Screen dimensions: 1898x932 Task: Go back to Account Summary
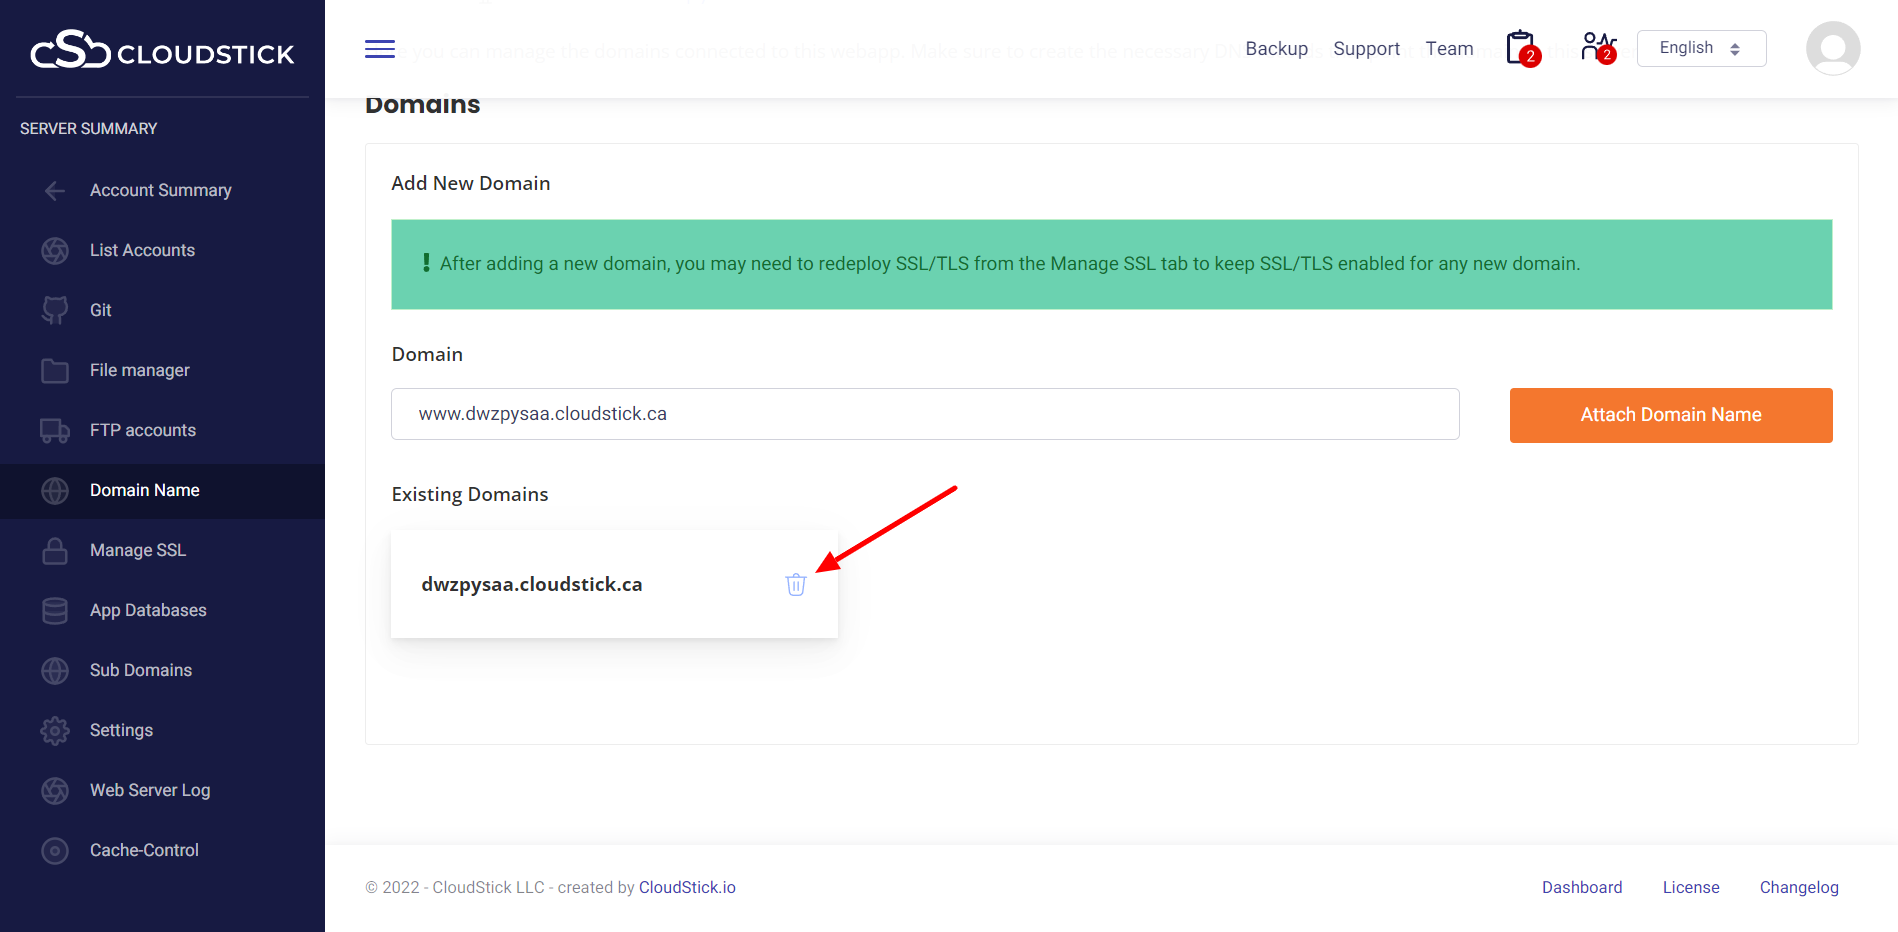[x=160, y=190]
